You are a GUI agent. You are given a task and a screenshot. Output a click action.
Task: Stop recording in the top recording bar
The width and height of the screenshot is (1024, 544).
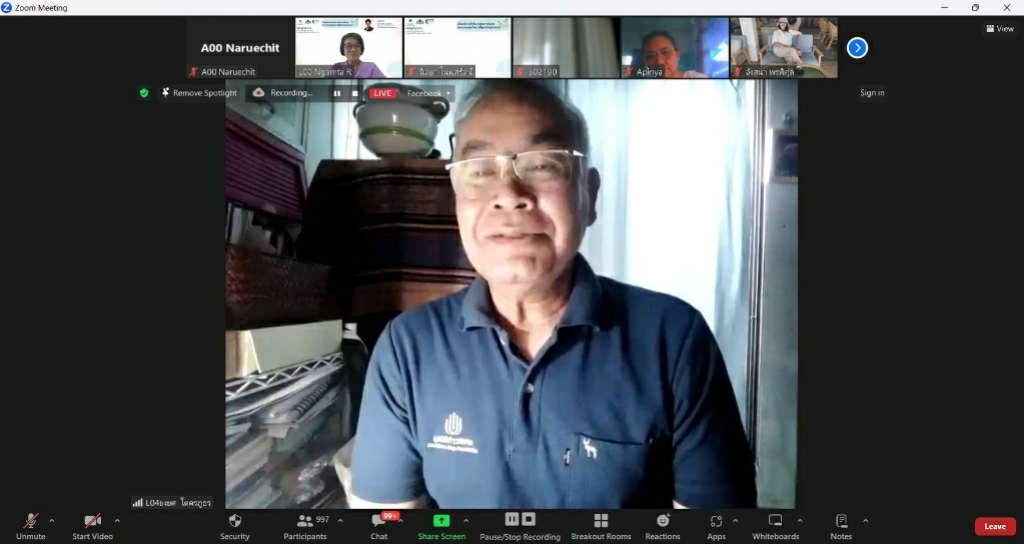tap(355, 93)
